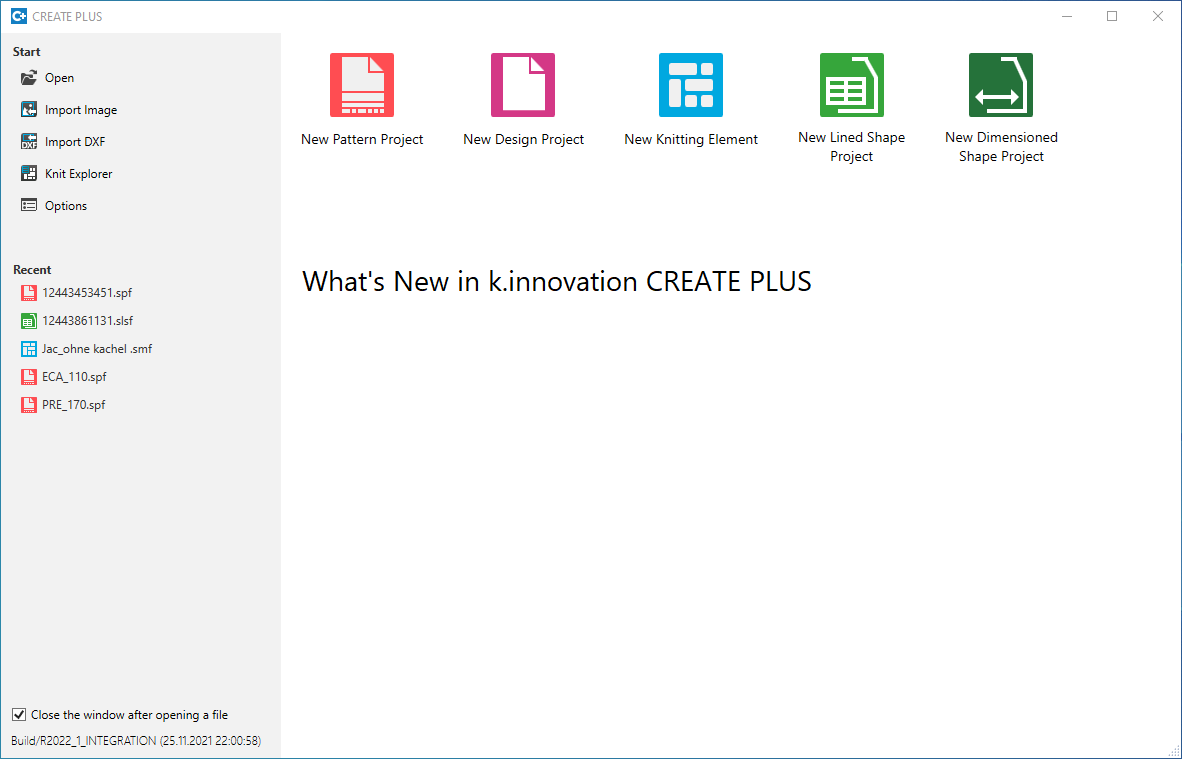Open recent file Jac_ohne kachel .smf
This screenshot has height=759, width=1182.
click(x=96, y=349)
